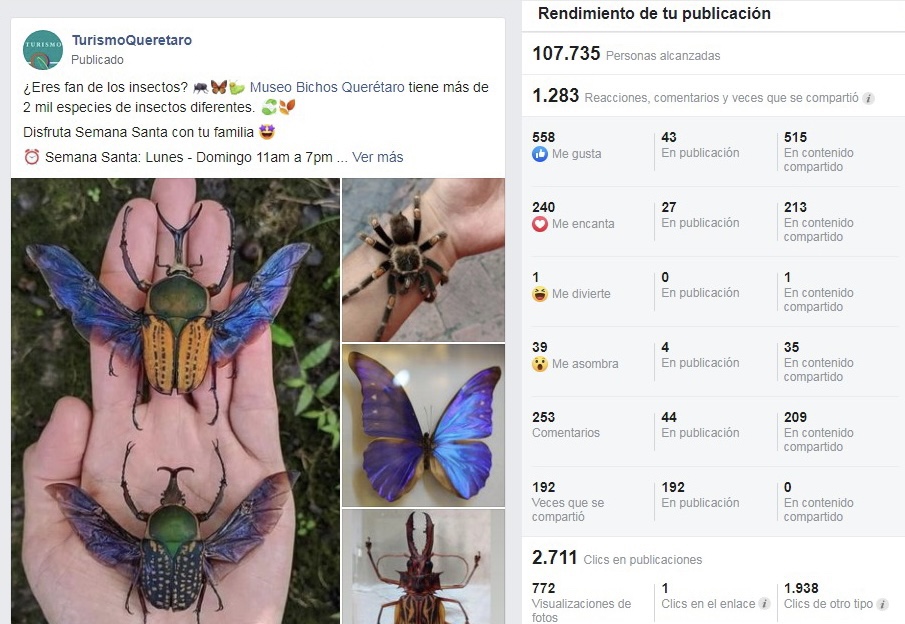905x624 pixels.
Task: Click the 2.711 Clics en publicaciones total
Action: (x=554, y=558)
